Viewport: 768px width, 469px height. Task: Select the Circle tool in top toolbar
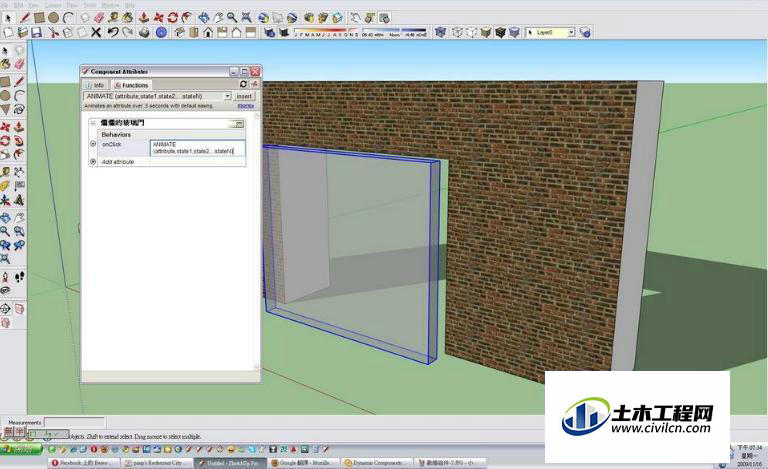click(53, 18)
